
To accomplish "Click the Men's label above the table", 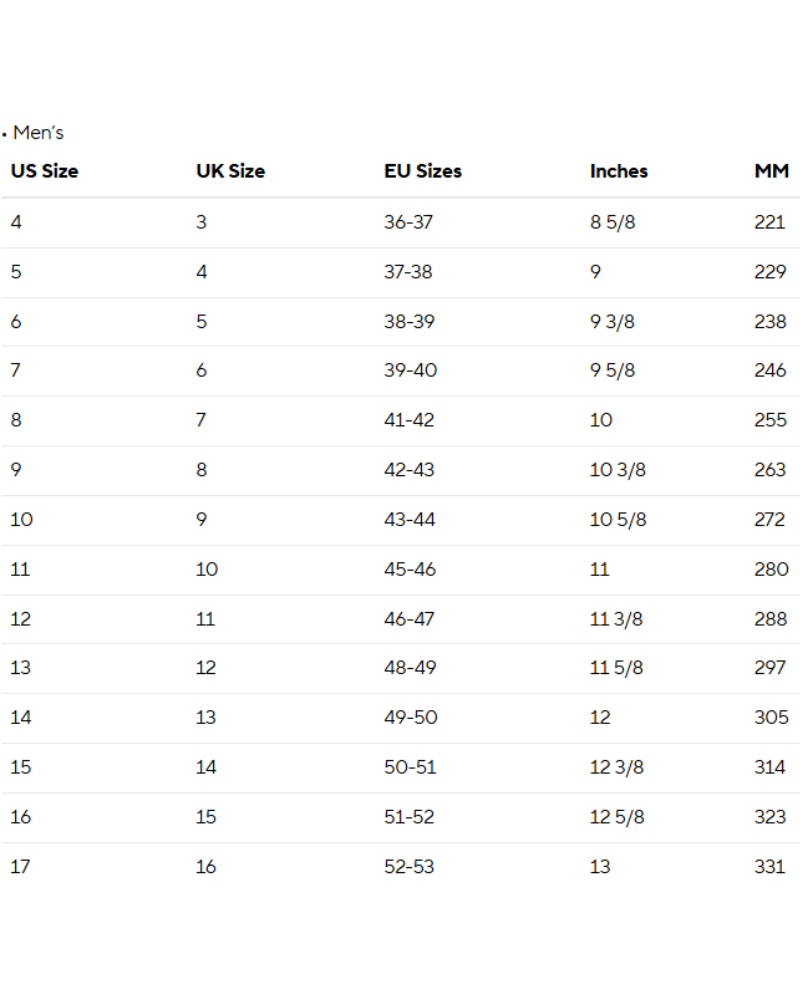I will coord(38,132).
